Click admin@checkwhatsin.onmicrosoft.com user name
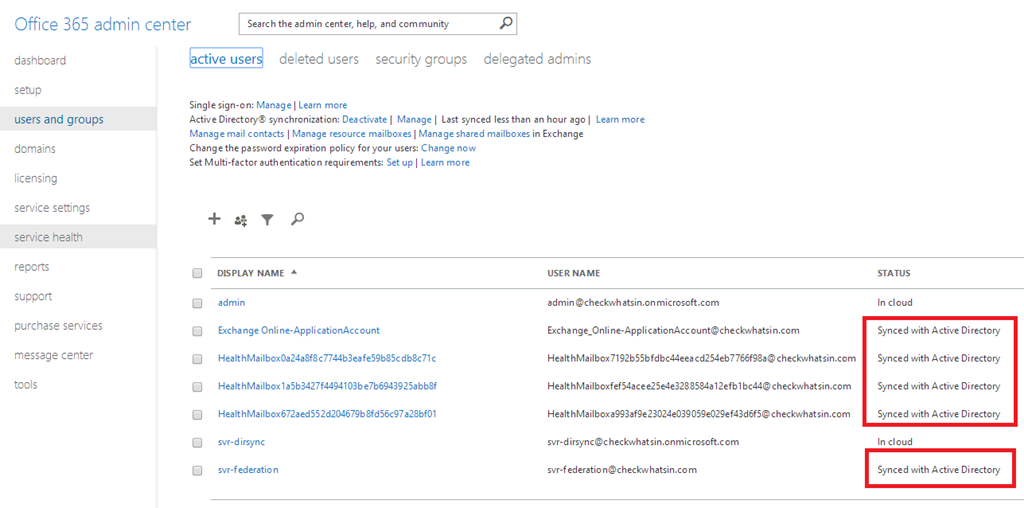Screen dimensions: 1024x508 (x=633, y=303)
